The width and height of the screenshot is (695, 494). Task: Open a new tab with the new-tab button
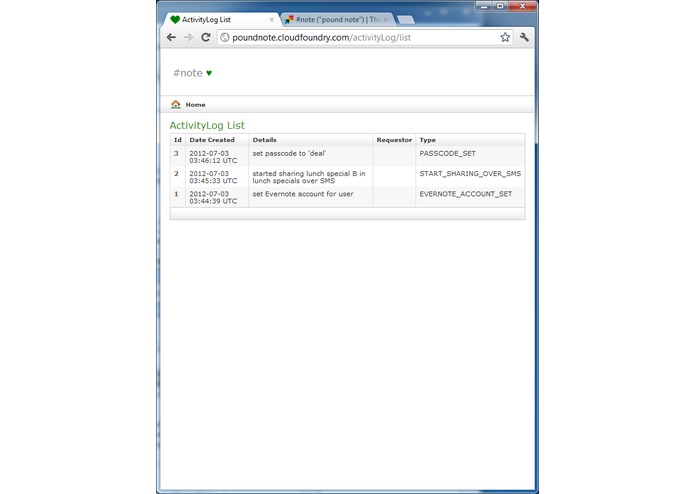(406, 20)
